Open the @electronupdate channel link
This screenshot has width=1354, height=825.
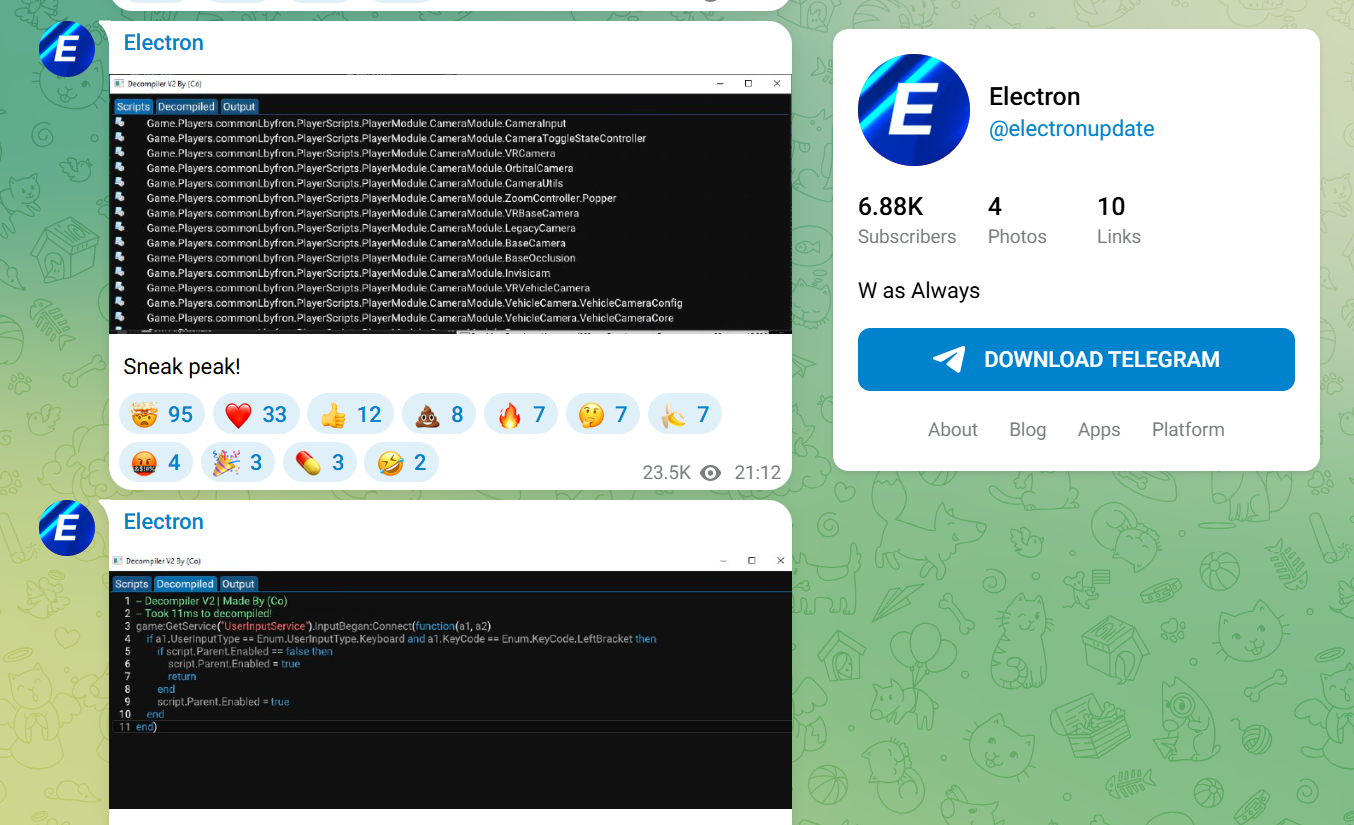pos(1071,128)
